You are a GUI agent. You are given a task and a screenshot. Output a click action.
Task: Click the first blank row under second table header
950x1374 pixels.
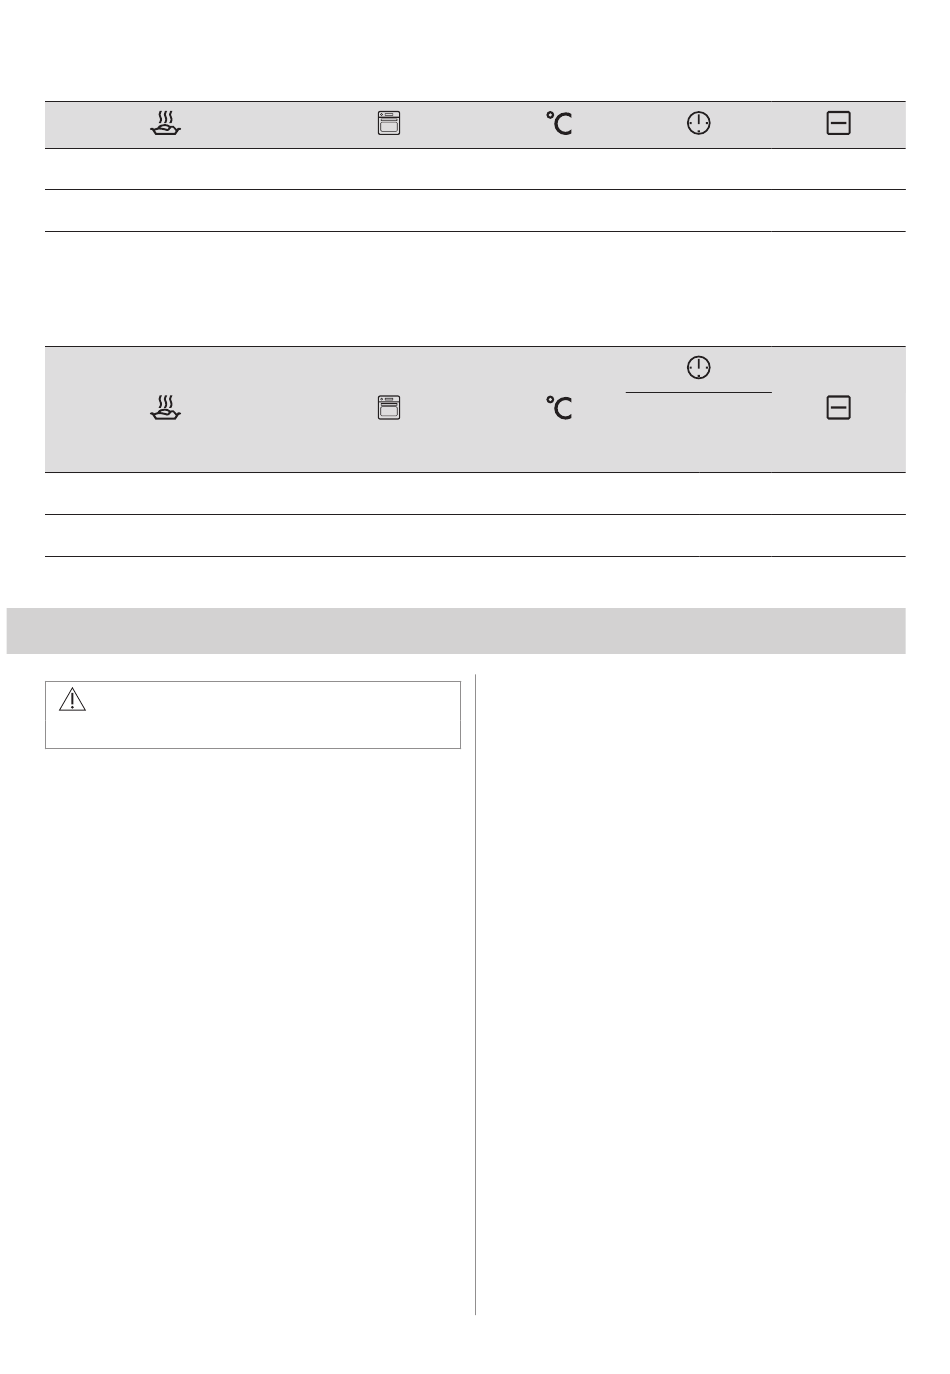[x=475, y=494]
